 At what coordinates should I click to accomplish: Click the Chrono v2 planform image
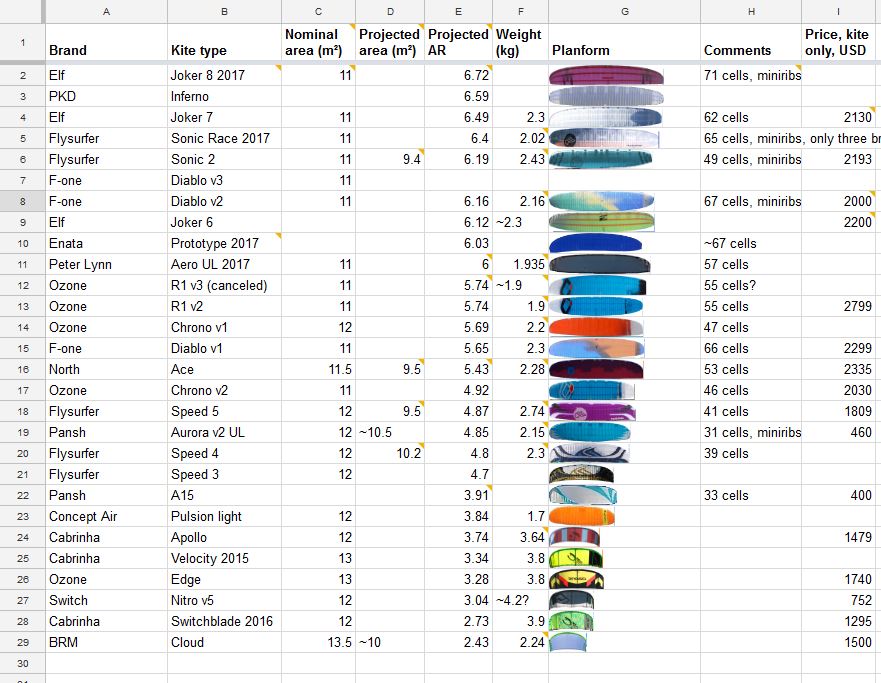(592, 390)
